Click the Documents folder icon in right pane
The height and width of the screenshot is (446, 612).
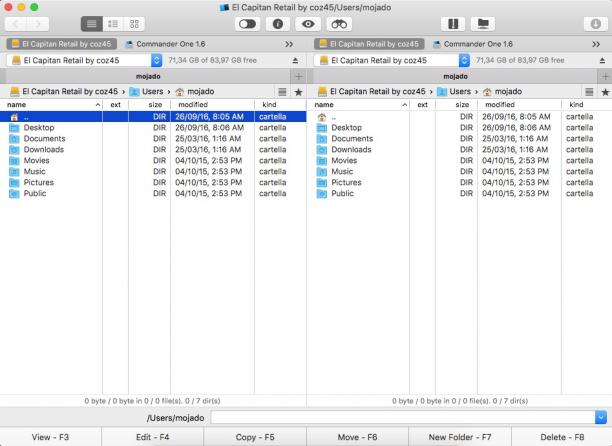(x=322, y=139)
